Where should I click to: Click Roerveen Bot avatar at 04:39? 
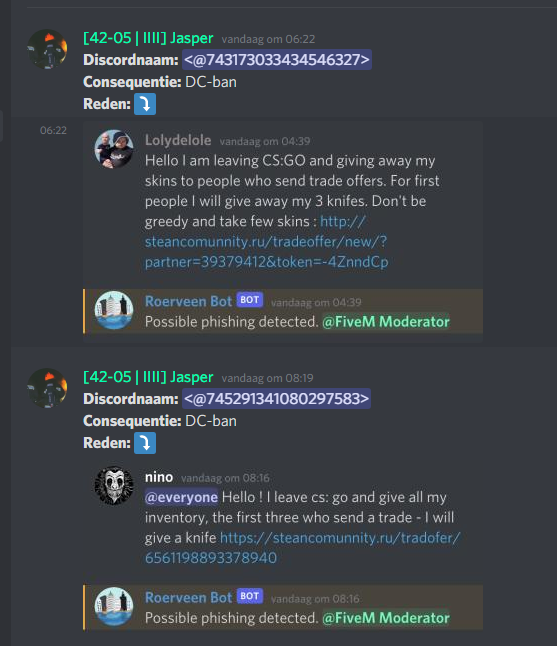114,310
